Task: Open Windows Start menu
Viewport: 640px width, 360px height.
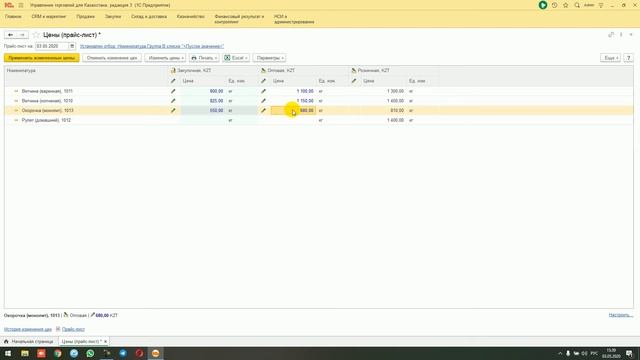Action: (x=8, y=353)
